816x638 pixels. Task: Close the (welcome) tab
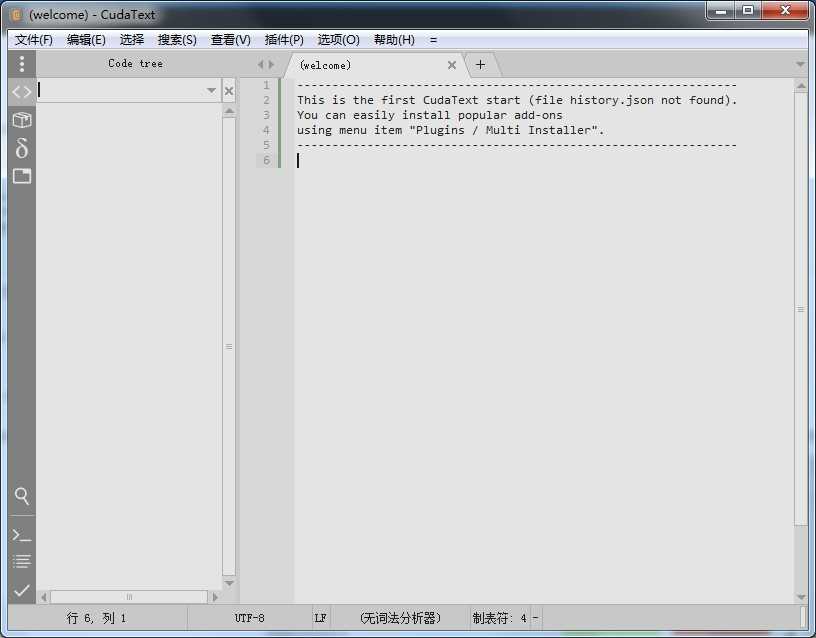452,65
